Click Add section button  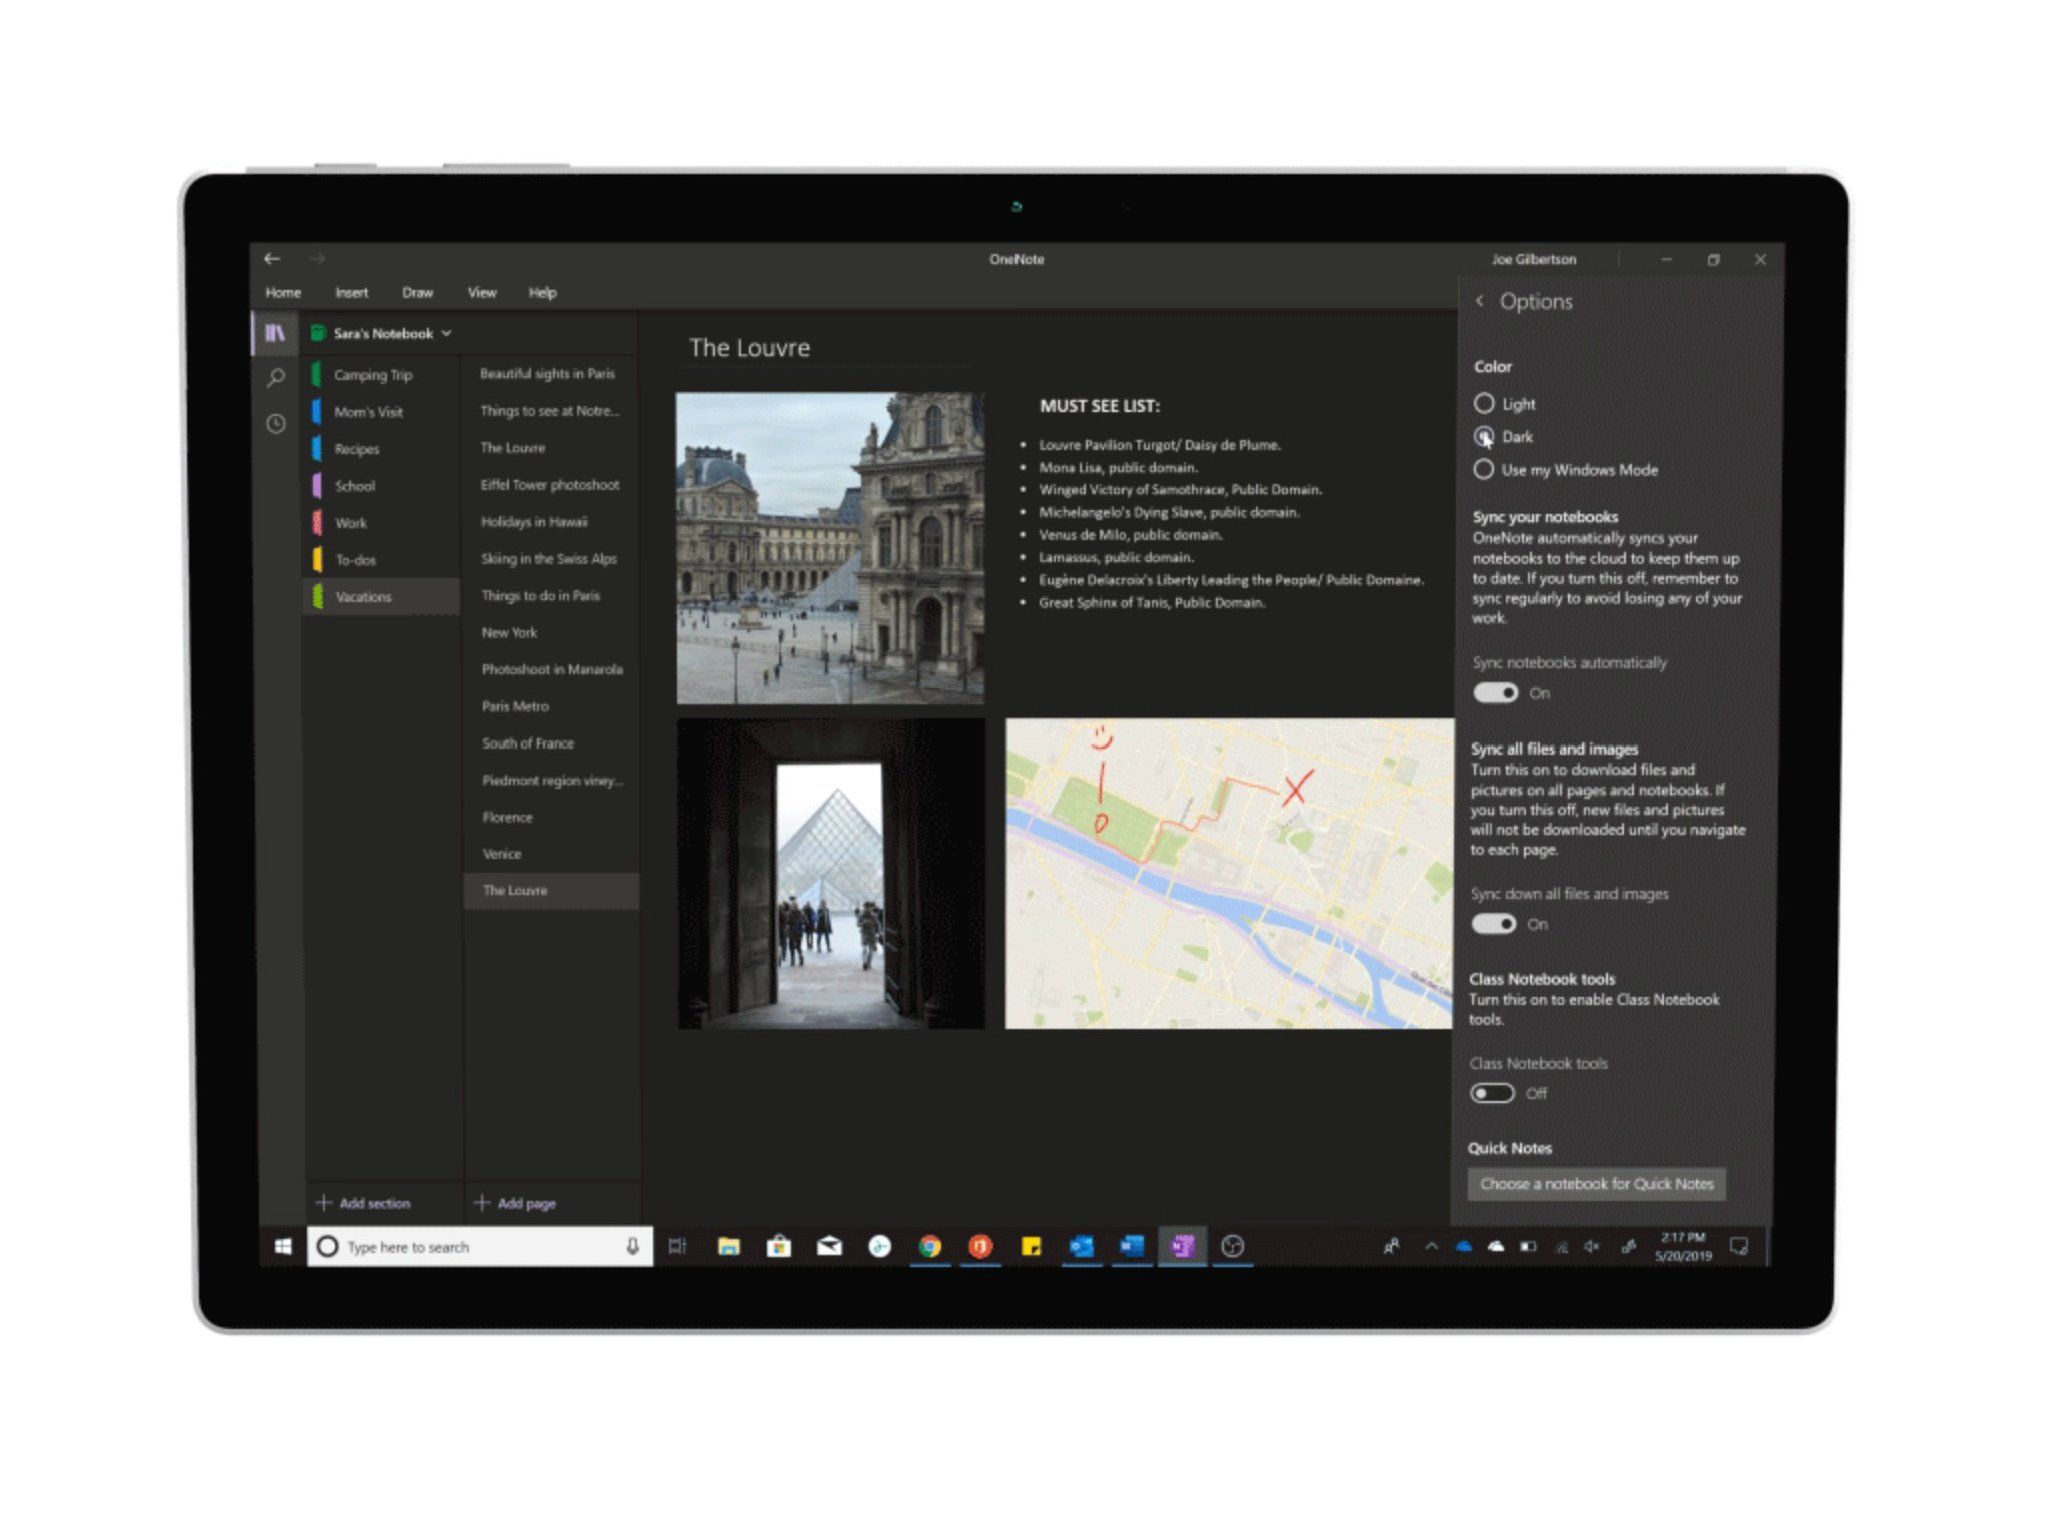coord(363,1203)
